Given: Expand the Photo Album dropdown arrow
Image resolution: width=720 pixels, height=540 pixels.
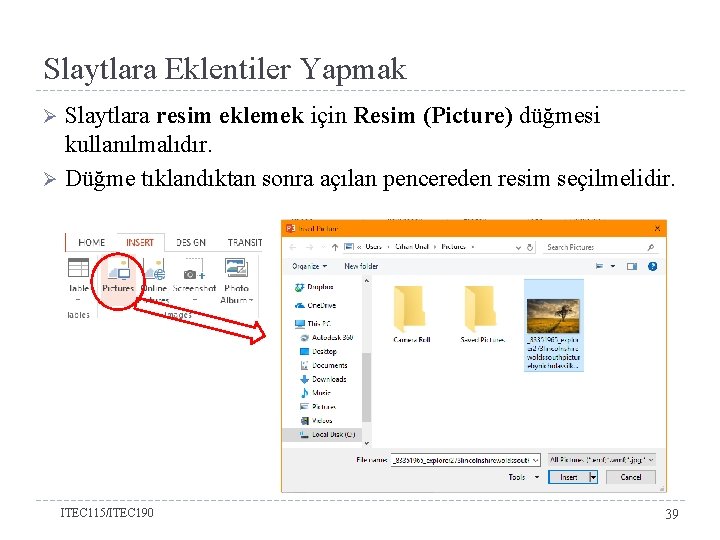Looking at the screenshot, I should (x=251, y=300).
